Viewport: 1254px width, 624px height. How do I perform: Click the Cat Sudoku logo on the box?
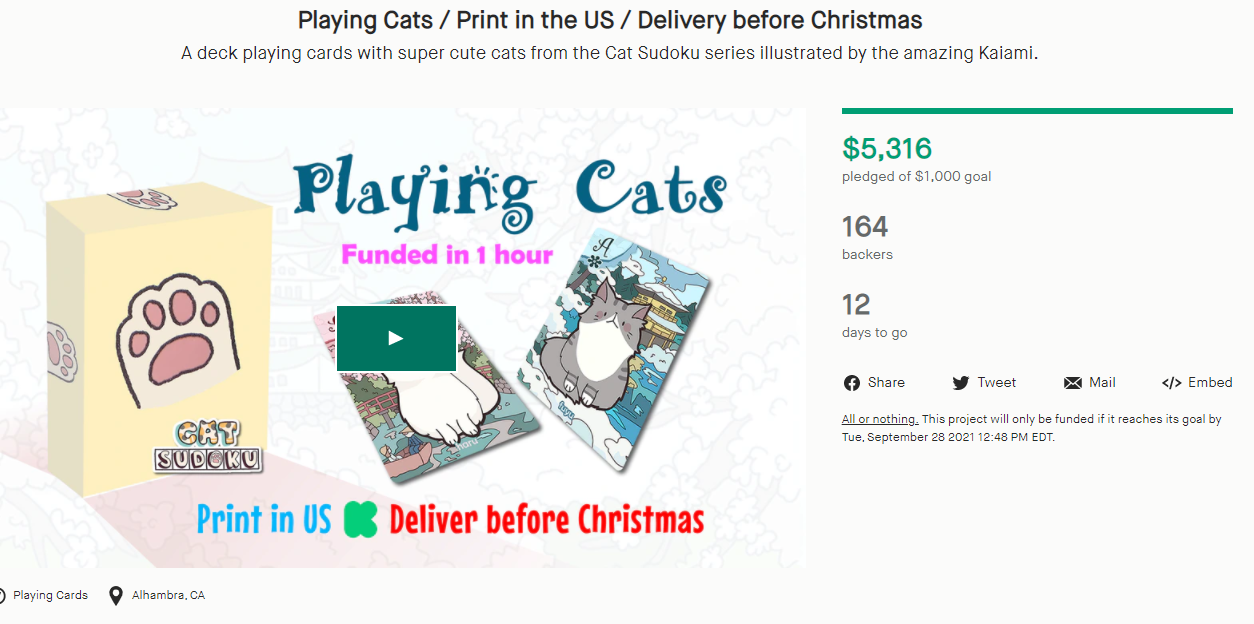(208, 446)
